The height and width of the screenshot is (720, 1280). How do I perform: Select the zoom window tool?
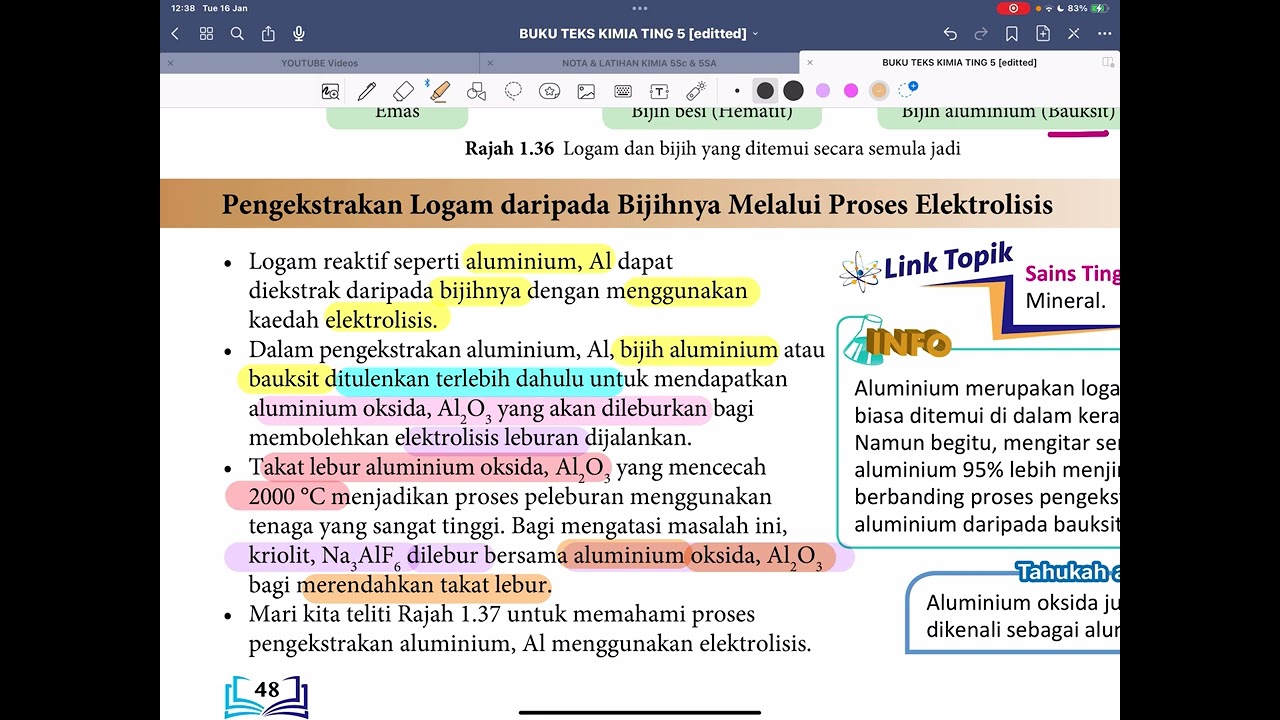[x=330, y=91]
